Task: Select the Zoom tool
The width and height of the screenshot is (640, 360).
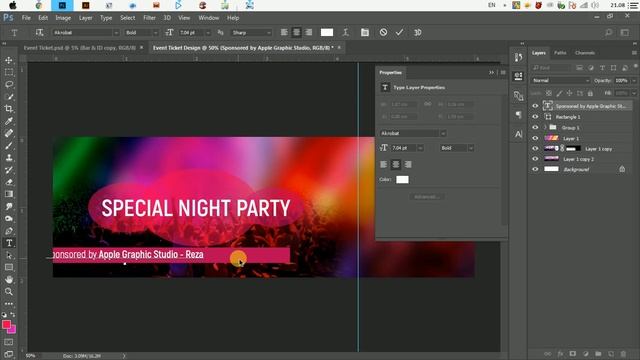Action: click(x=9, y=292)
